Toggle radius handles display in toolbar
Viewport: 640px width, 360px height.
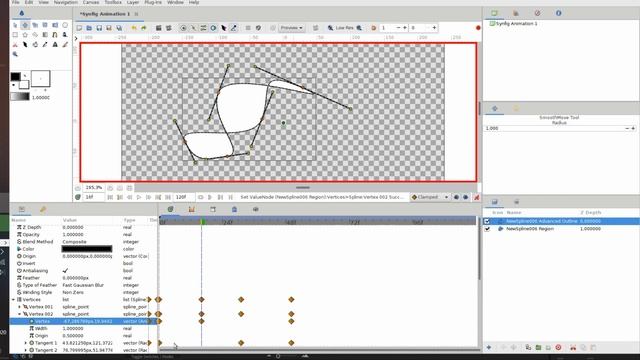(x=213, y=28)
